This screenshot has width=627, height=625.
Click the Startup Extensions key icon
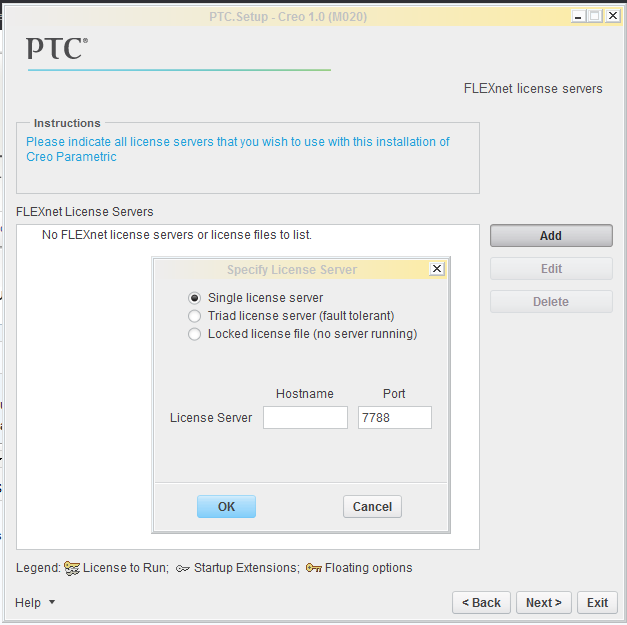(183, 569)
